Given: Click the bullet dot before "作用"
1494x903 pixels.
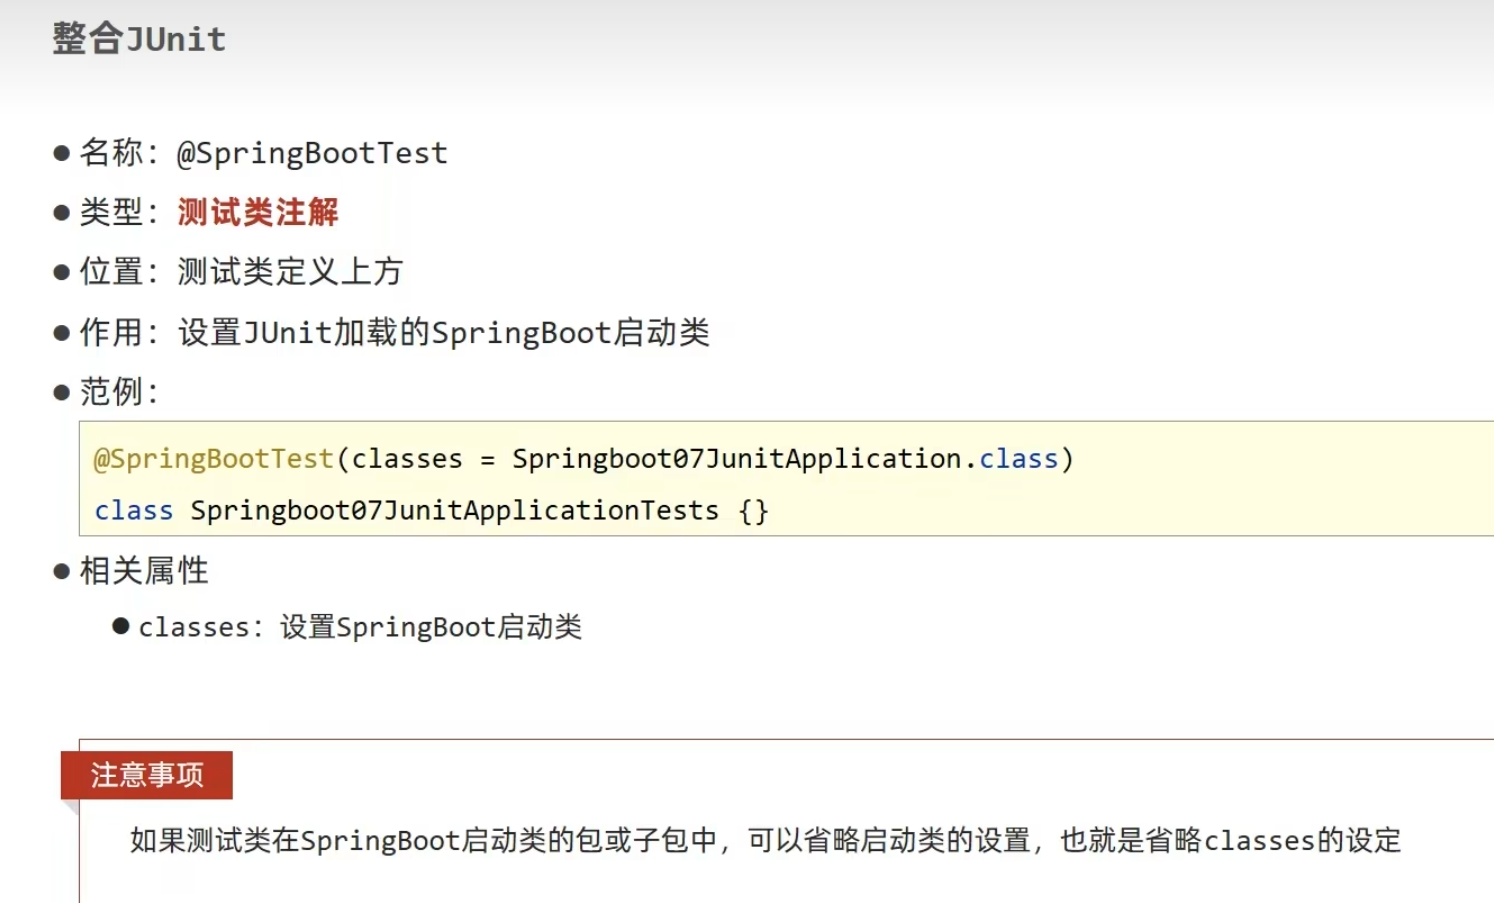Looking at the screenshot, I should 62,332.
